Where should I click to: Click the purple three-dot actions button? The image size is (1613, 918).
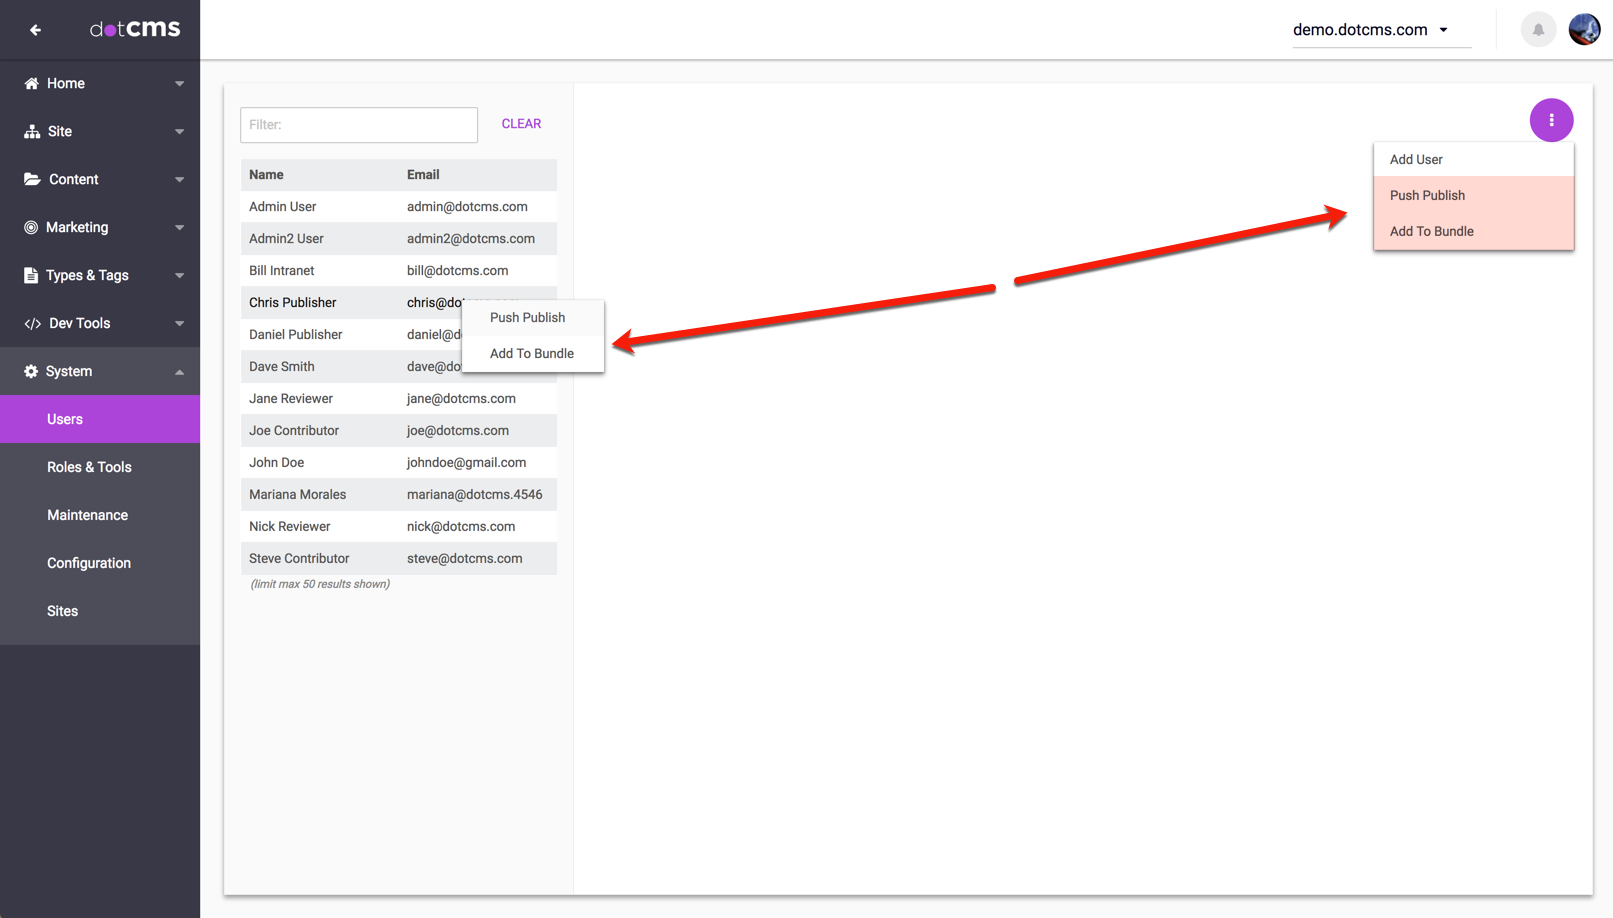[x=1551, y=120]
